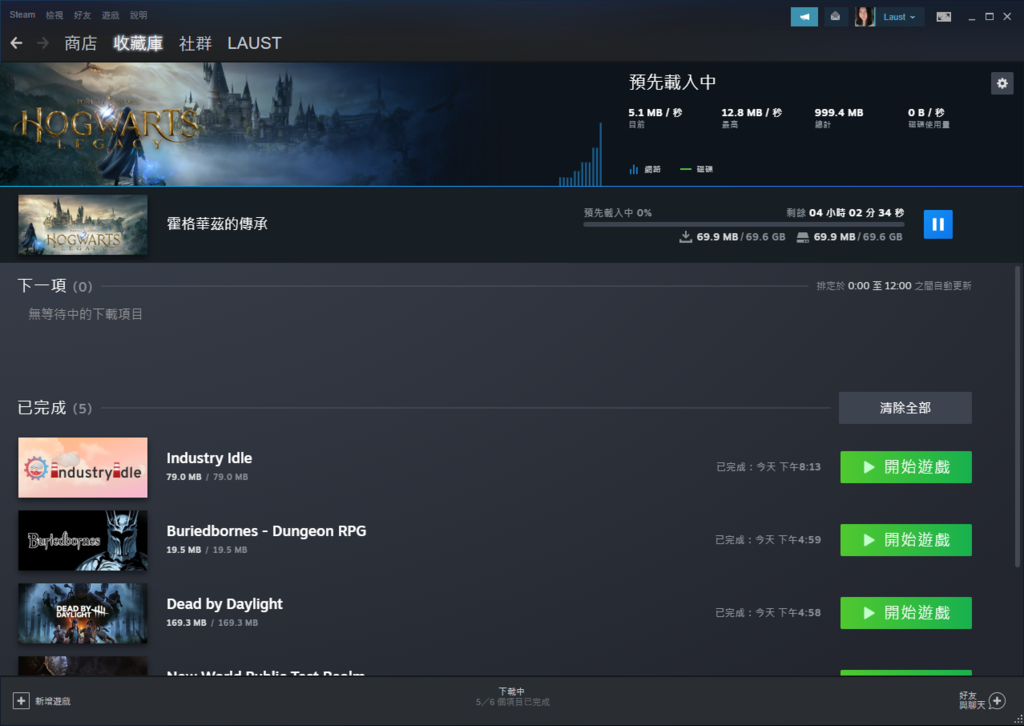Click the Industry Idle title
Viewport: 1024px width, 726px height.
(x=209, y=458)
